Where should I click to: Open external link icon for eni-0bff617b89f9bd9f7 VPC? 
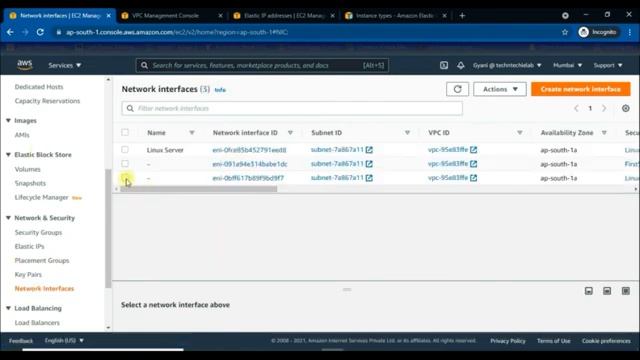[x=473, y=178]
